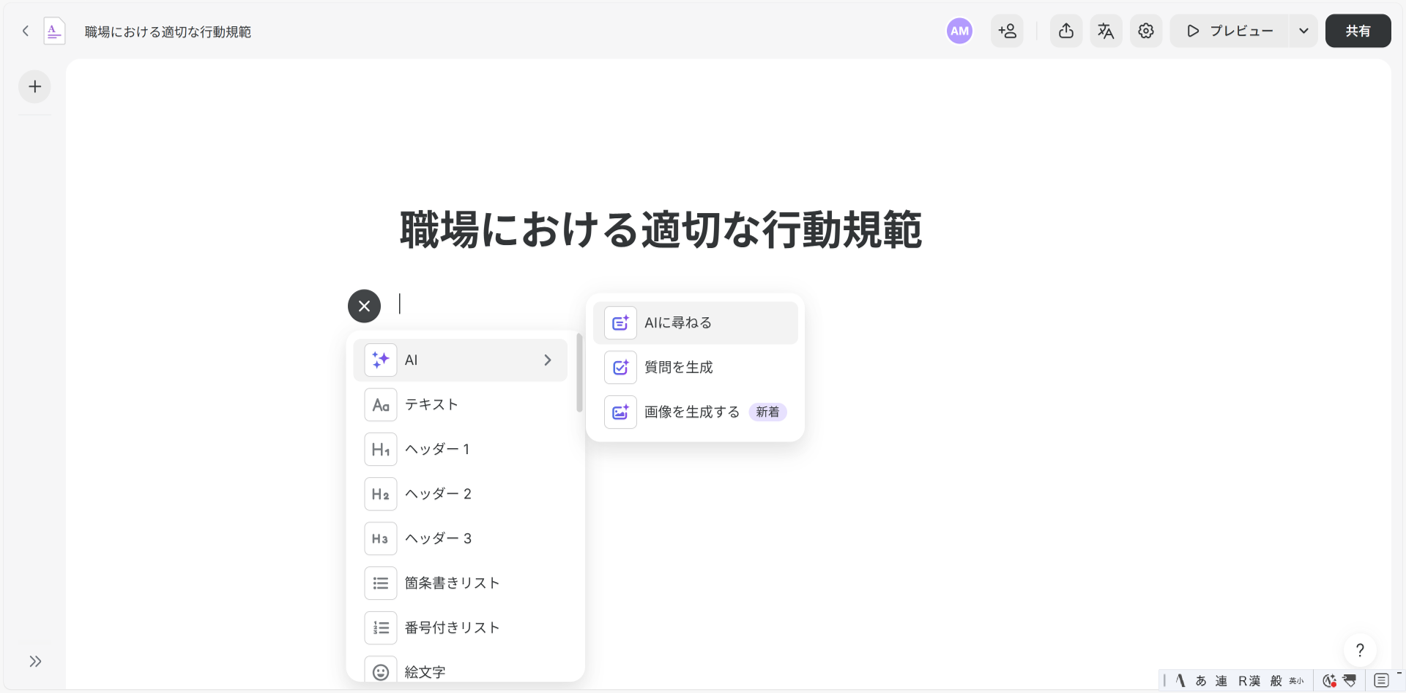Toggle the block menu closed with the X
This screenshot has height=693, width=1406.
click(x=364, y=306)
